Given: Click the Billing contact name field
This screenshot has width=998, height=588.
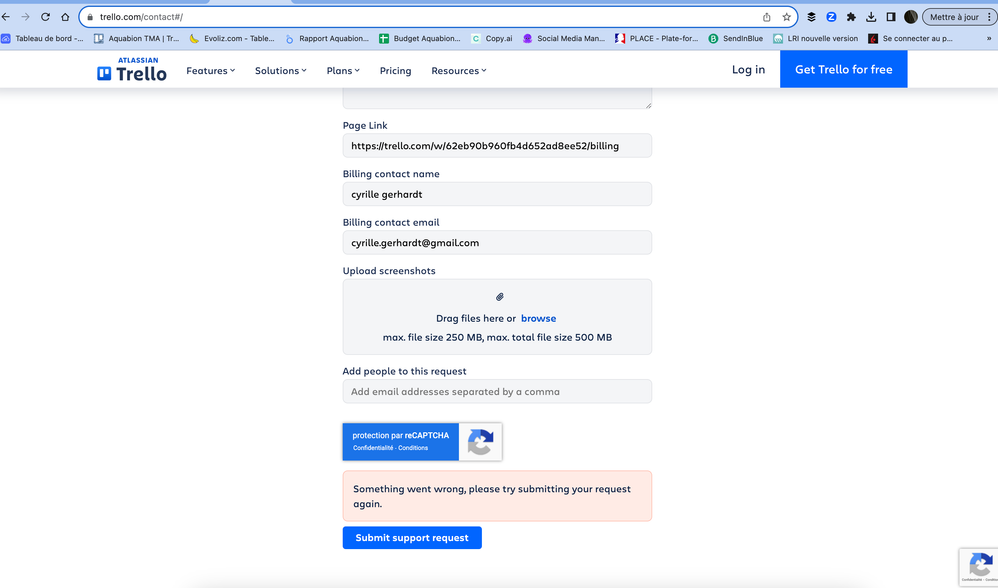Looking at the screenshot, I should pyautogui.click(x=497, y=194).
